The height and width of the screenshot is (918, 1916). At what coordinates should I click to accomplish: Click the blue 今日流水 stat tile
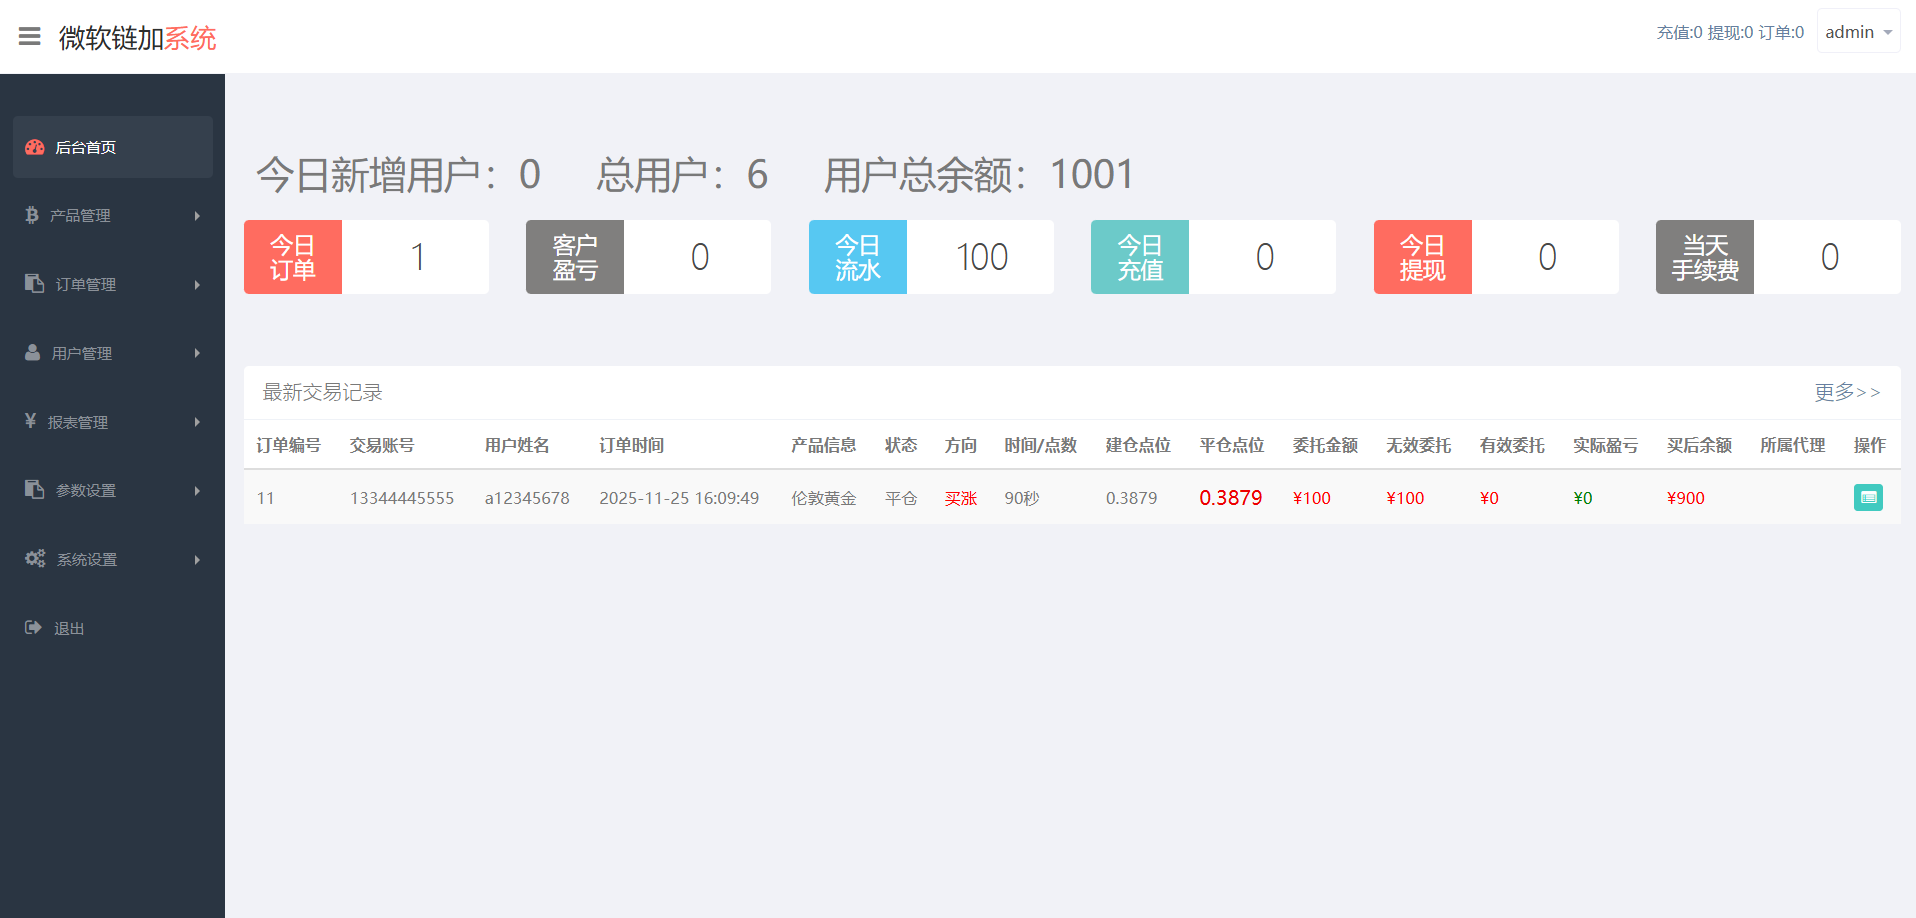[857, 257]
